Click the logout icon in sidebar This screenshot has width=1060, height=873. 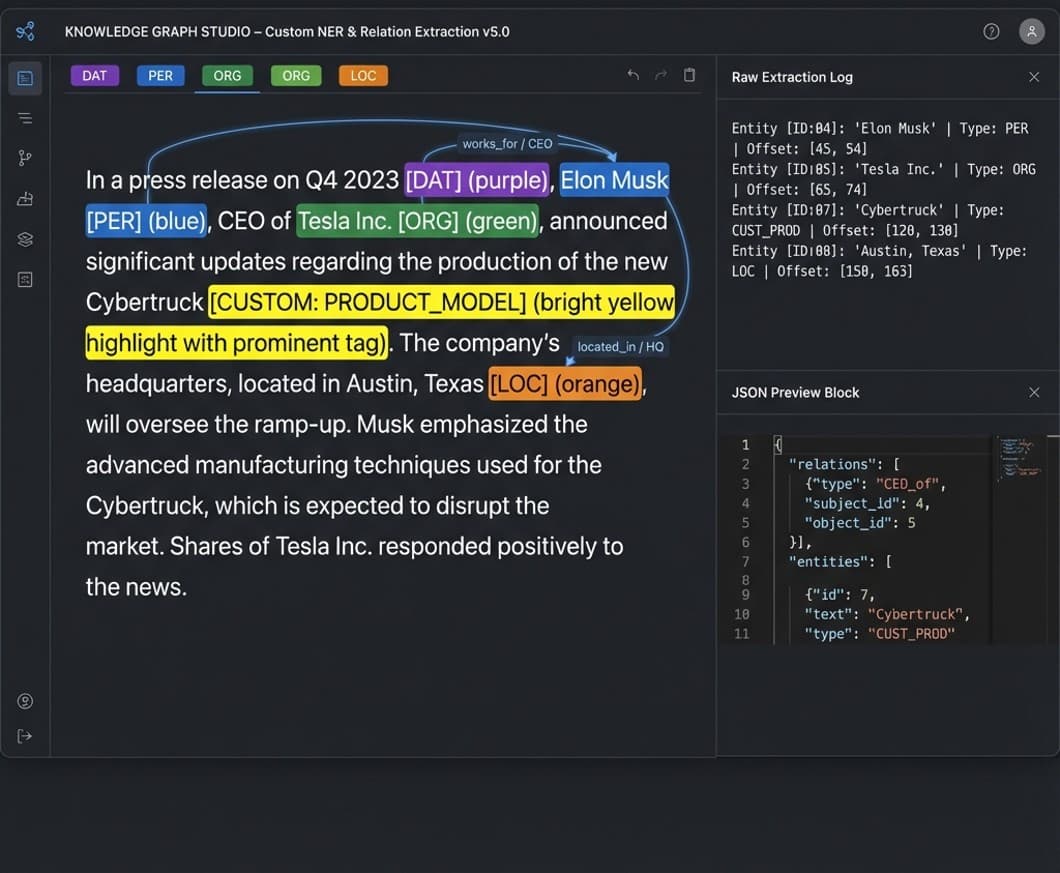pos(25,736)
